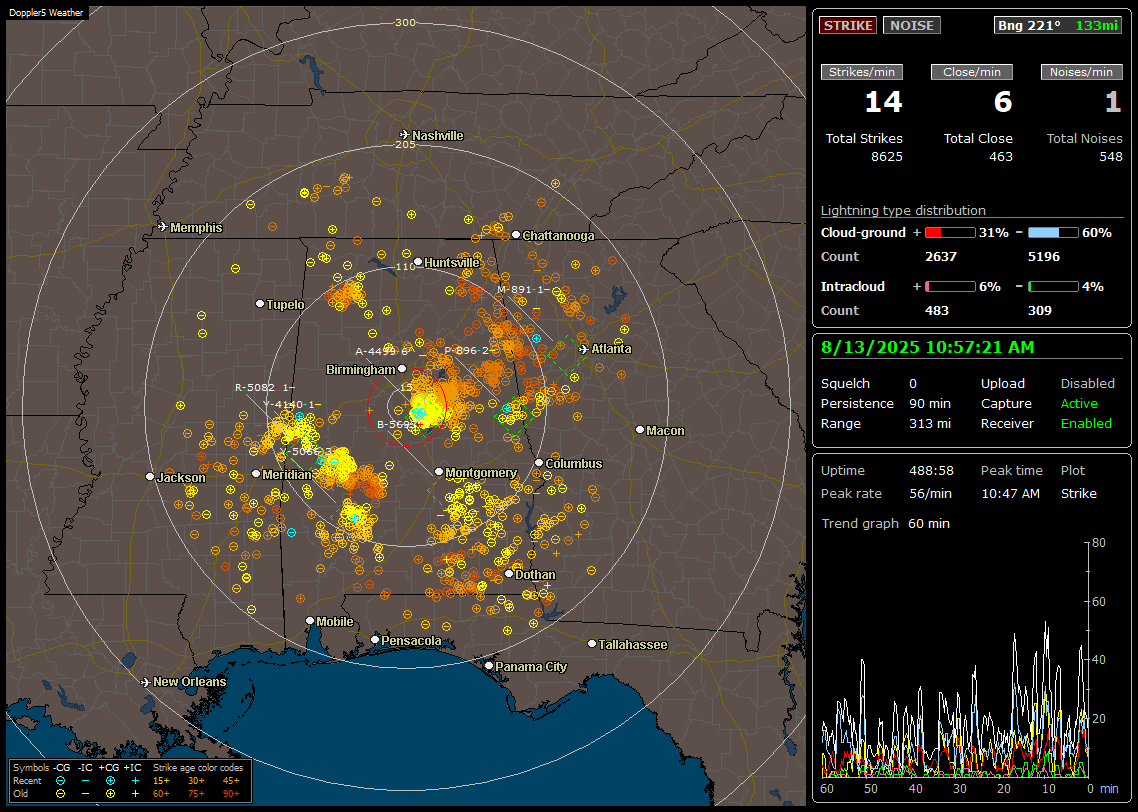Click the Old -CG yellow legend symbol
This screenshot has width=1138, height=812.
pyautogui.click(x=60, y=794)
